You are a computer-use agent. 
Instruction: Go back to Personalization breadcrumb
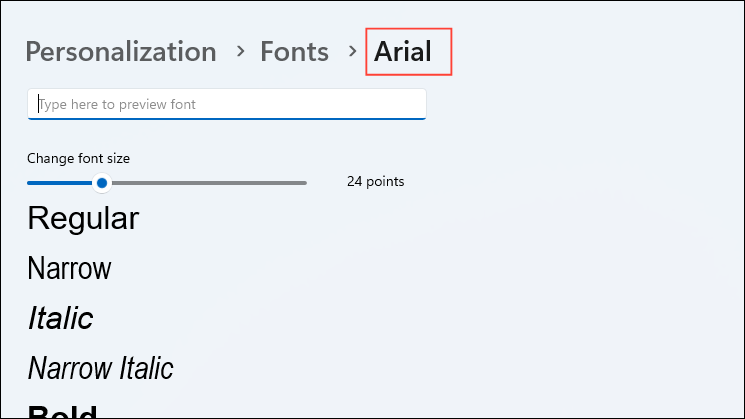click(120, 52)
